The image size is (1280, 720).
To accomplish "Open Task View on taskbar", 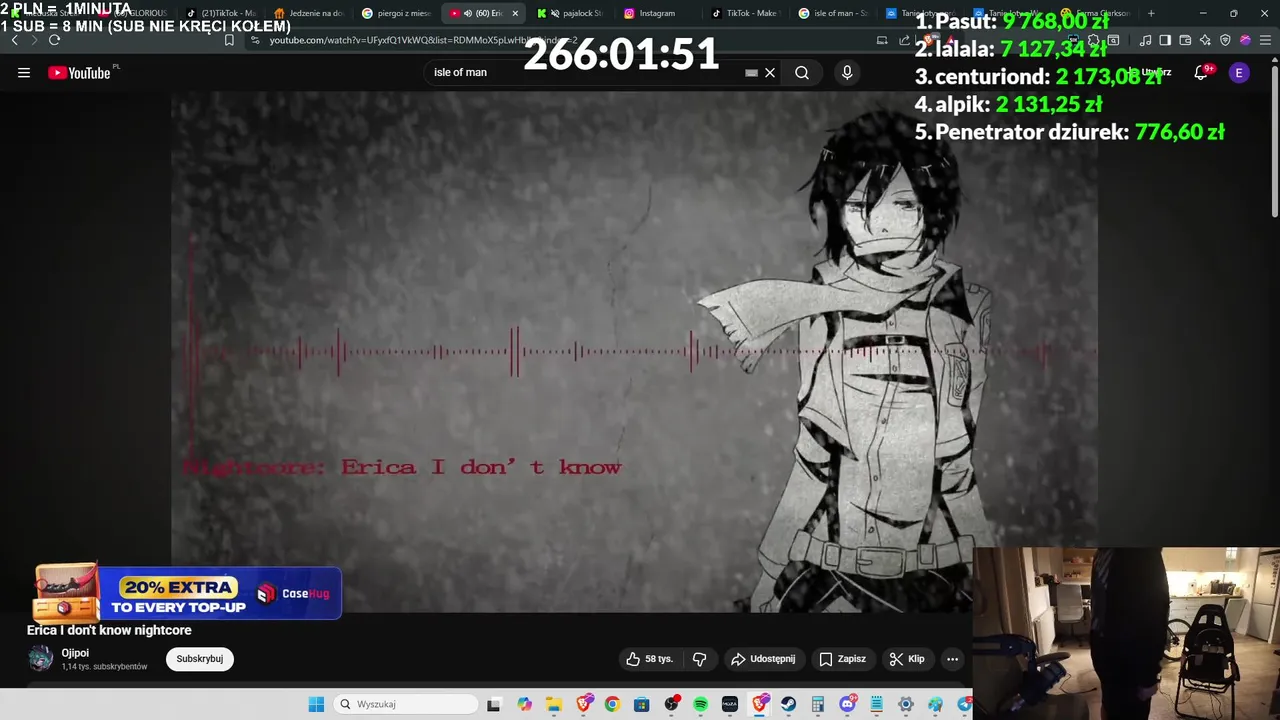I will [x=494, y=704].
